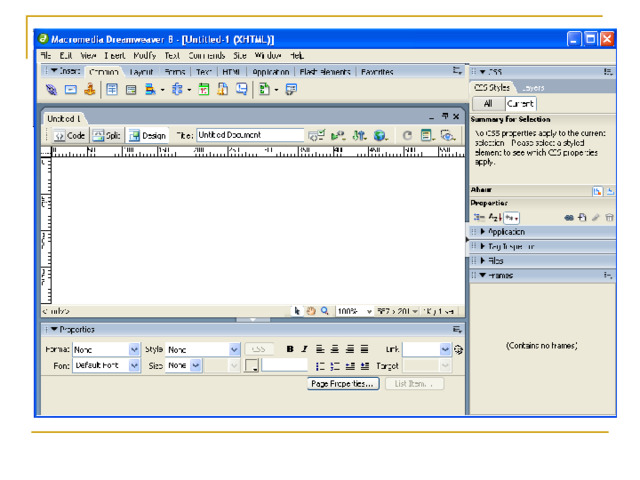Click the Insert Div Tag icon

coord(131,90)
